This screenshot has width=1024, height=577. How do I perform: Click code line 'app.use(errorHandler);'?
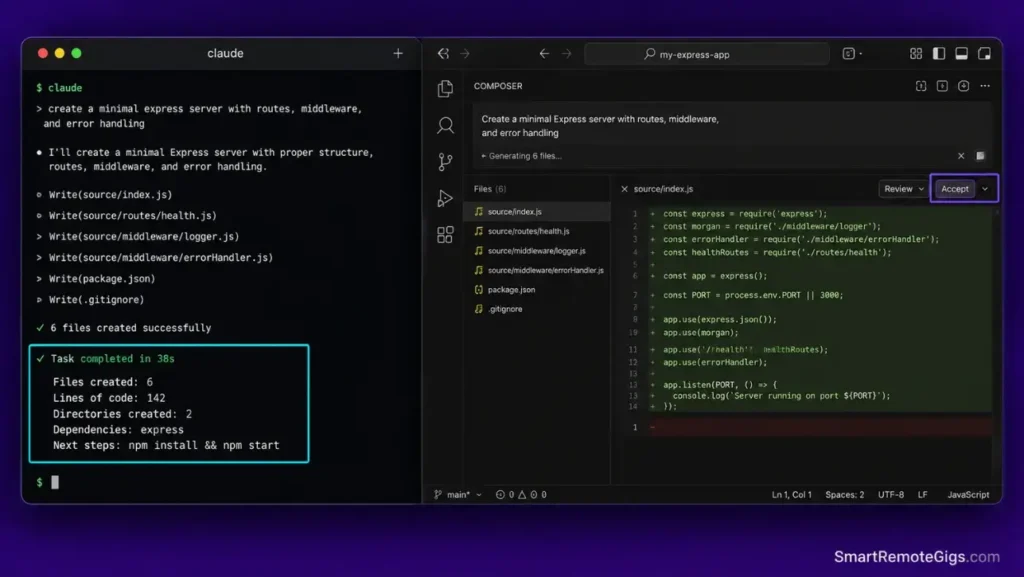click(x=714, y=362)
